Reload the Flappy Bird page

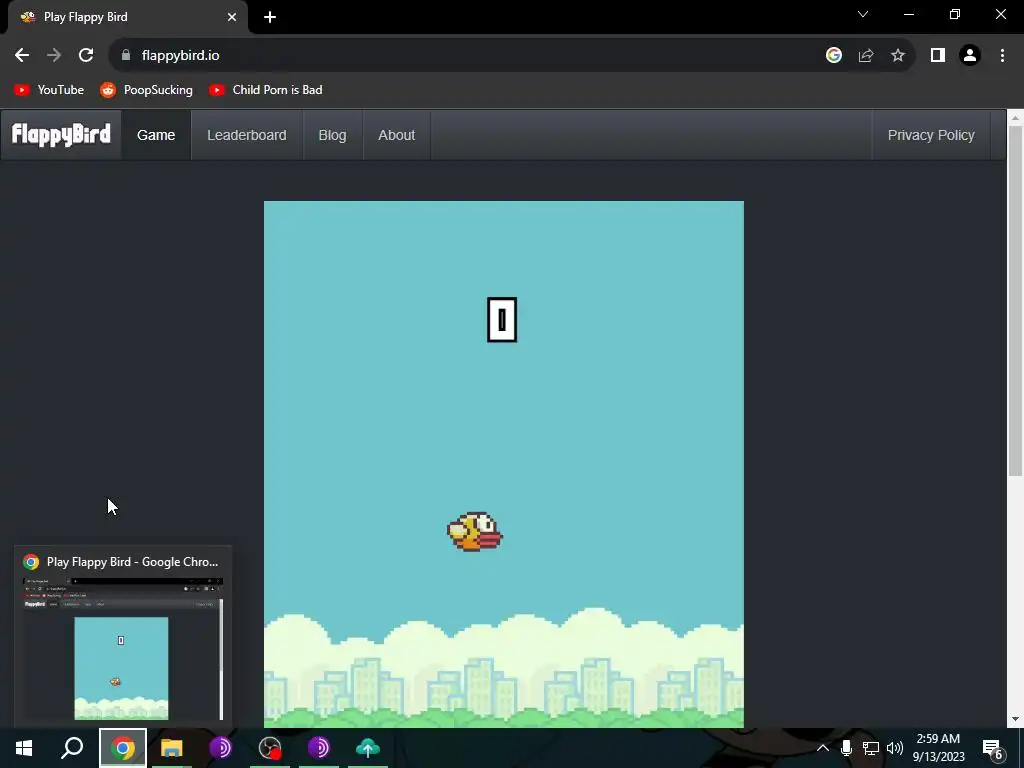(86, 56)
